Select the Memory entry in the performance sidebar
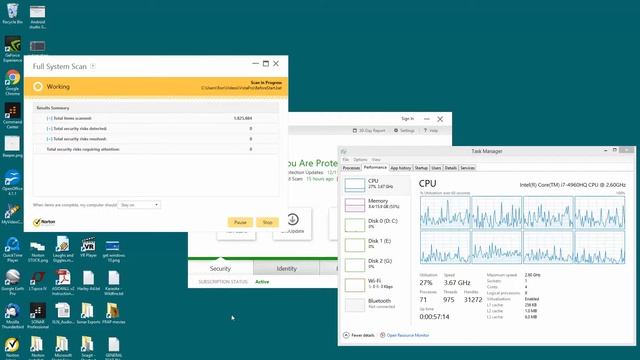Image resolution: width=640 pixels, height=360 pixels. coord(376,204)
